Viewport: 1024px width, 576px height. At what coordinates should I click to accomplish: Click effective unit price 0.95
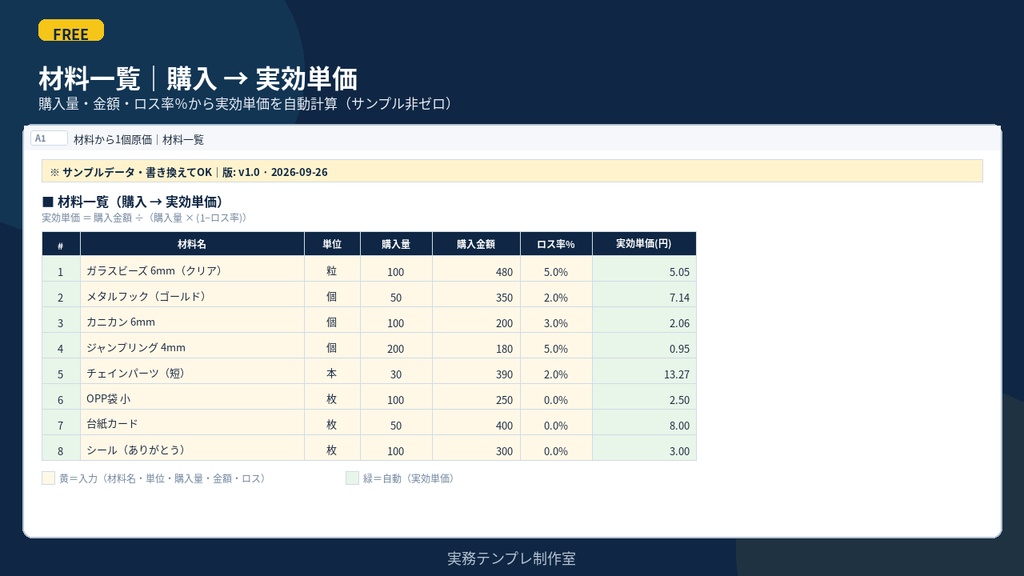tap(644, 347)
